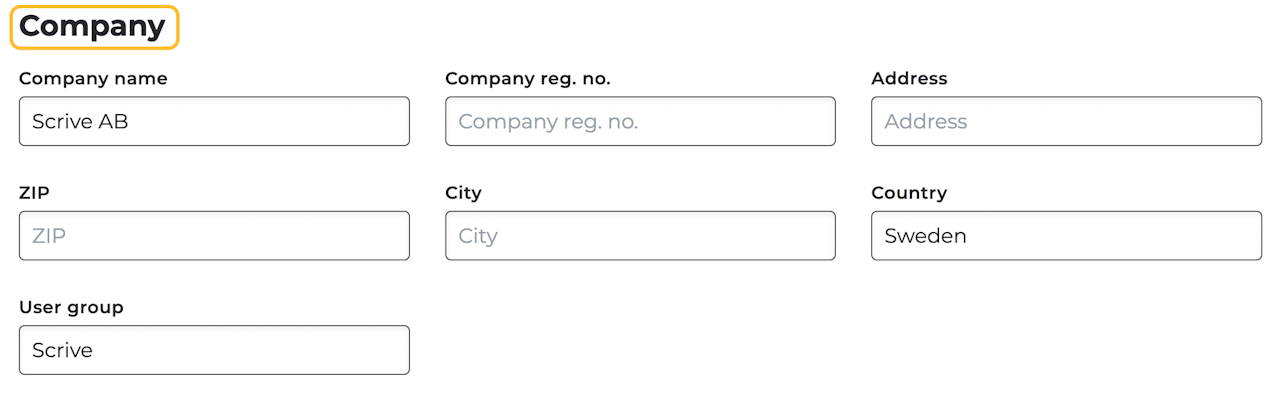Image resolution: width=1280 pixels, height=416 pixels.
Task: Click the "Country" field label
Action: (909, 193)
